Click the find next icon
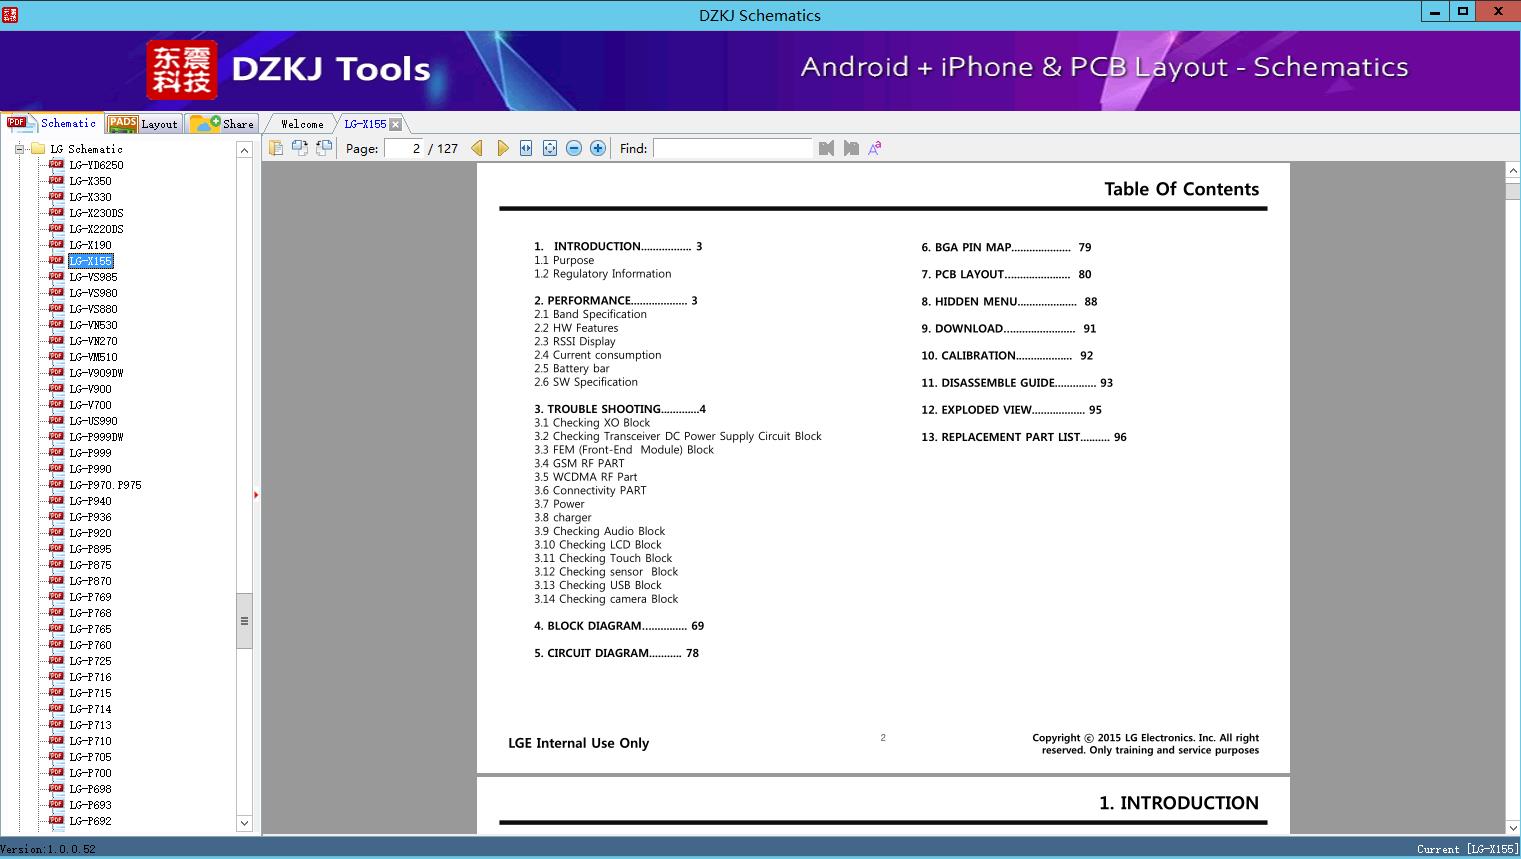 (x=851, y=148)
